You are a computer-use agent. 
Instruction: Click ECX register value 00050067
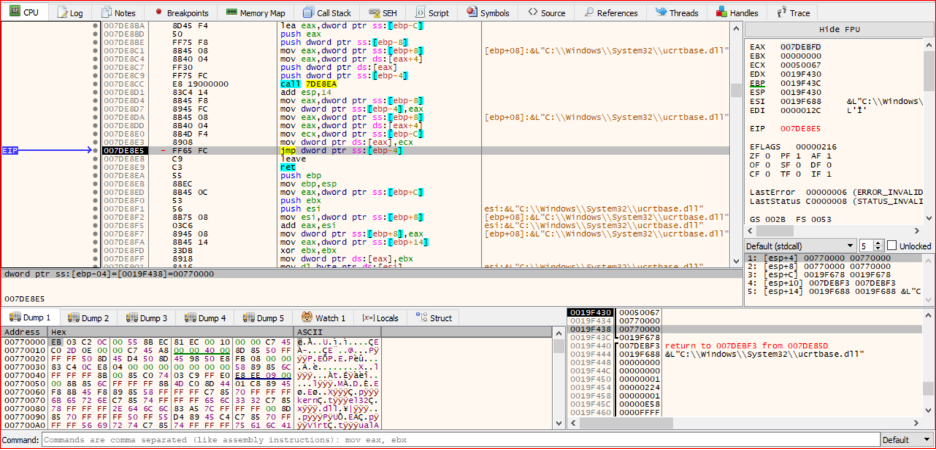tap(800, 65)
